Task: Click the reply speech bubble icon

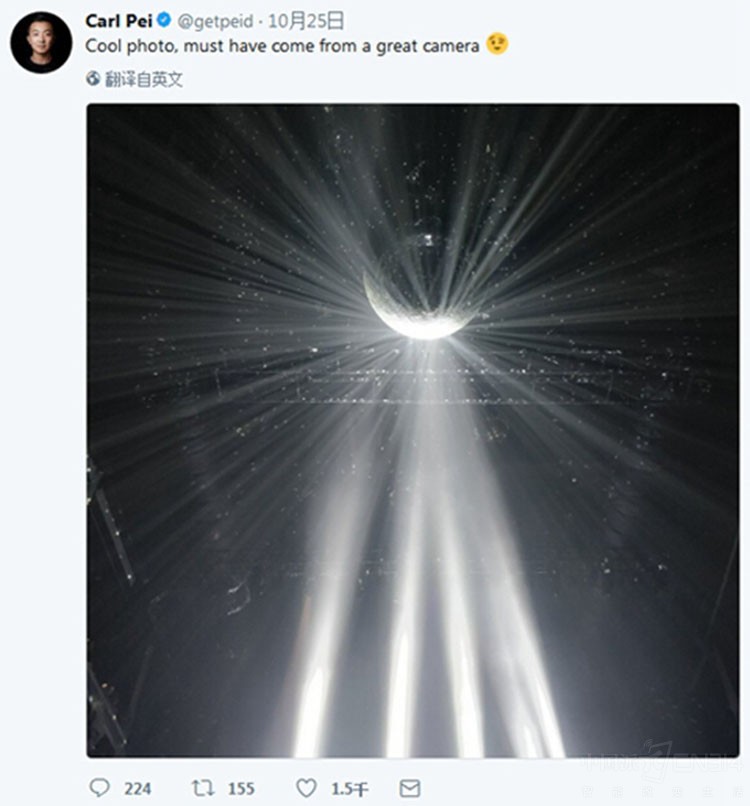Action: [99, 788]
